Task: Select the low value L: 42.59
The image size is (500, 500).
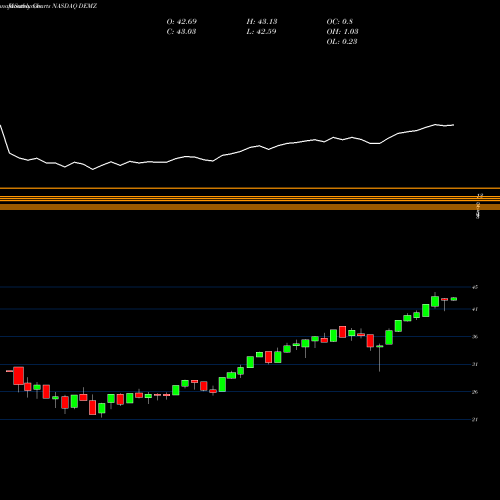Action: pos(262,32)
